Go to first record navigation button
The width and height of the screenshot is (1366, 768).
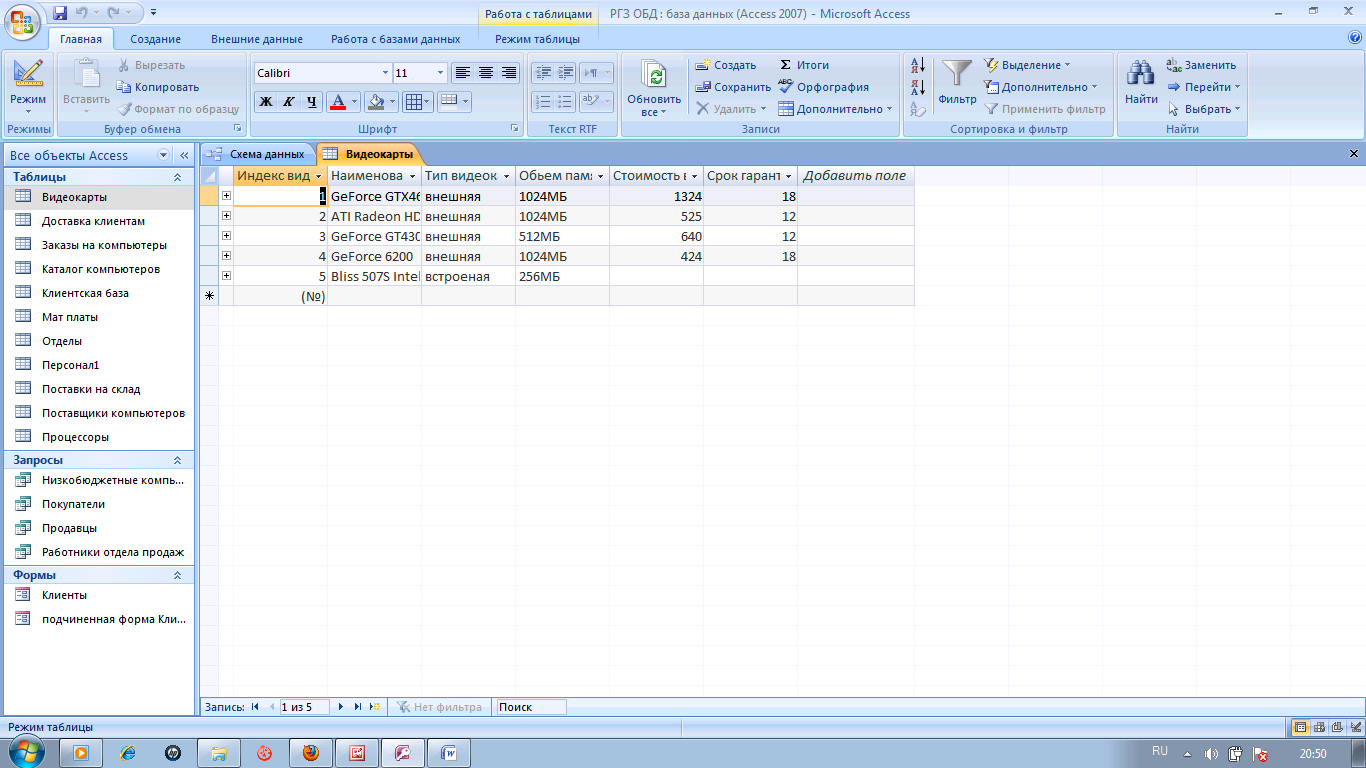click(x=256, y=707)
